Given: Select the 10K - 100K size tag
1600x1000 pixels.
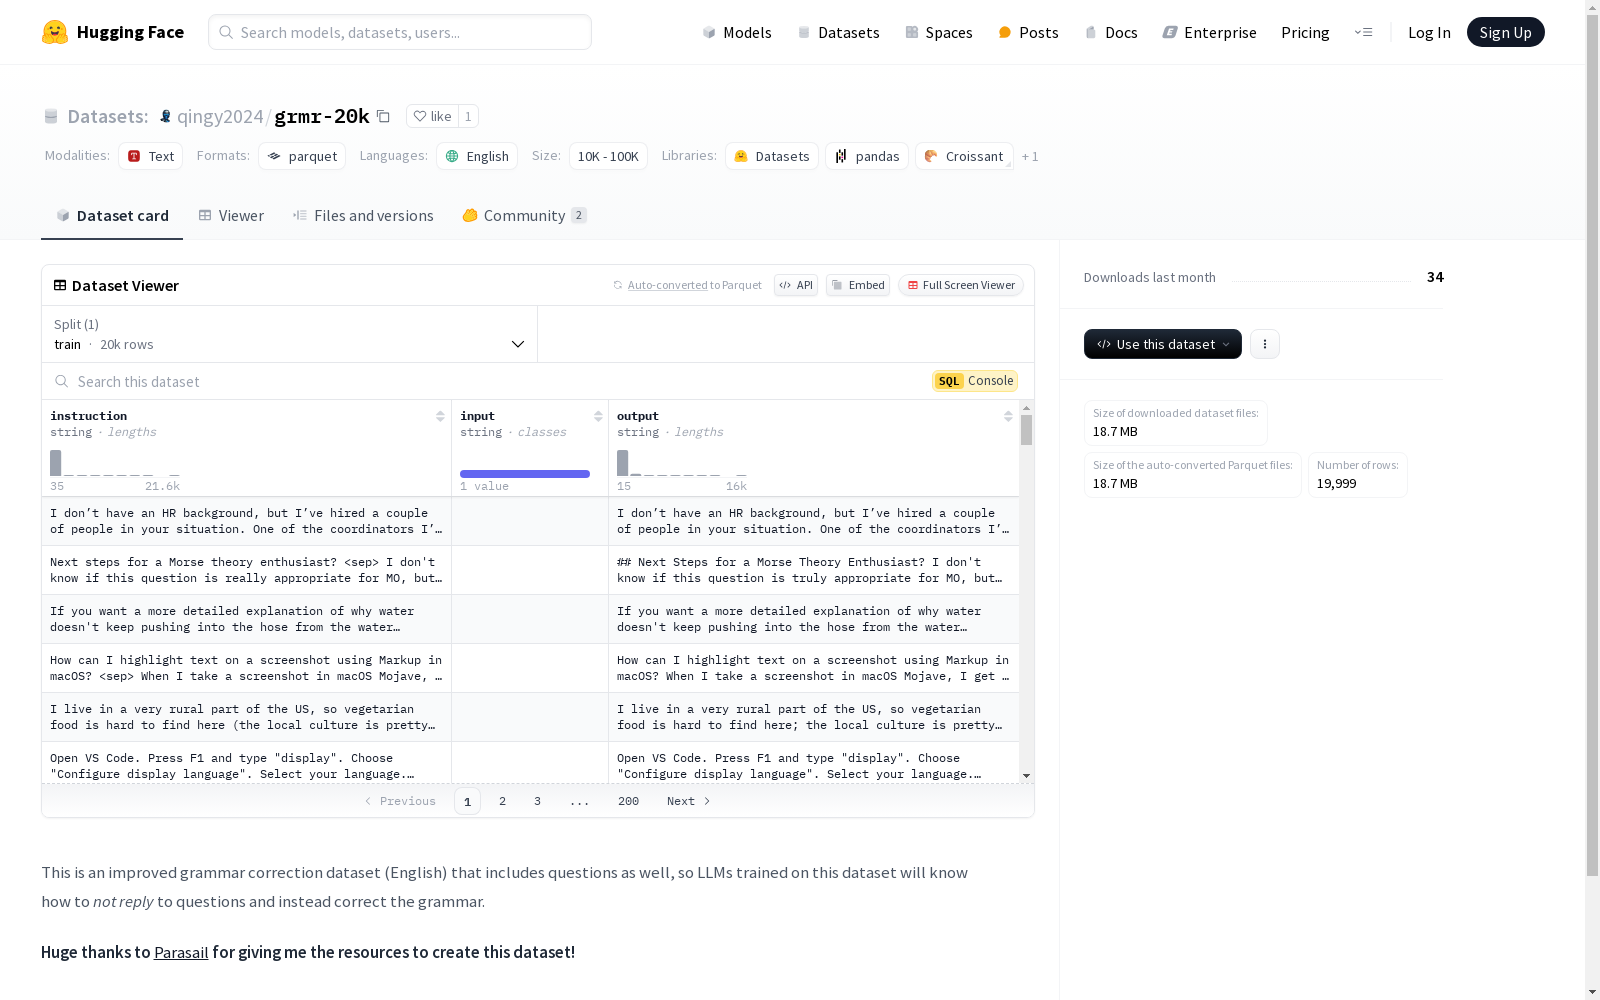Looking at the screenshot, I should point(608,156).
